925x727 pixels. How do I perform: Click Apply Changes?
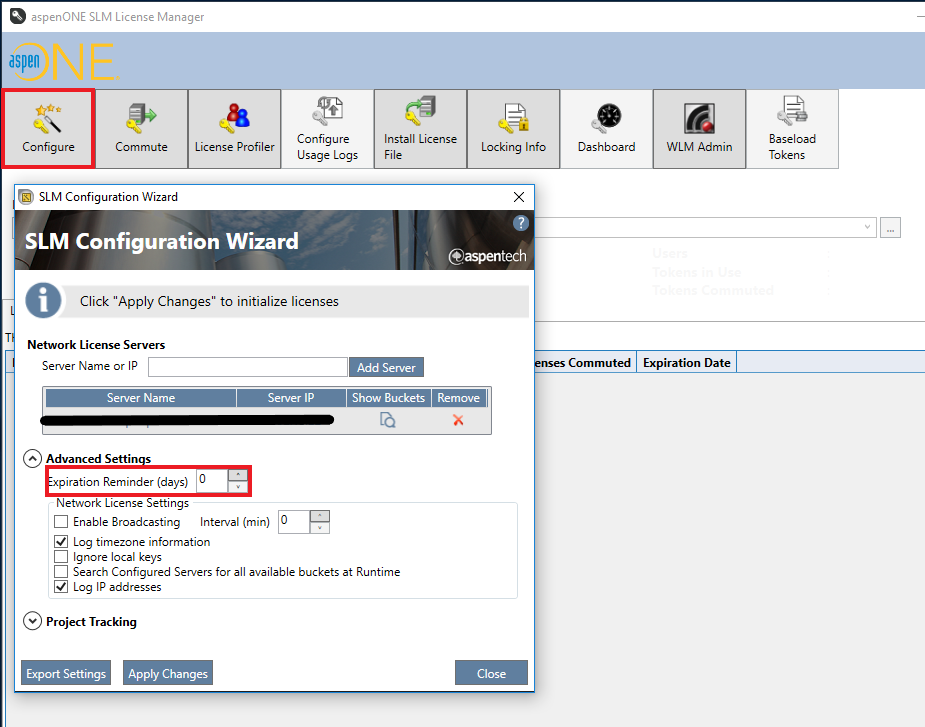[168, 673]
